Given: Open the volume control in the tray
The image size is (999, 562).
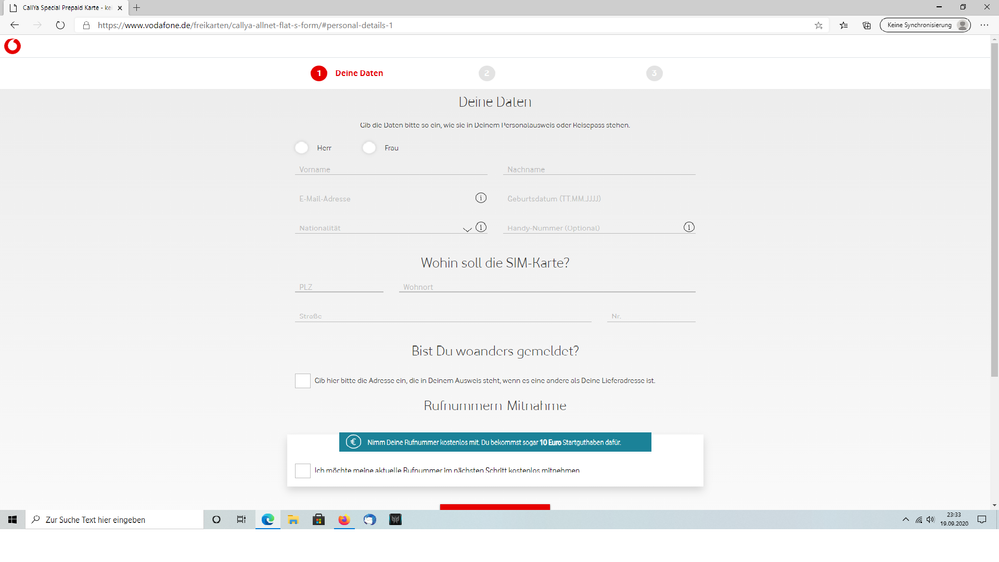Looking at the screenshot, I should (x=930, y=520).
